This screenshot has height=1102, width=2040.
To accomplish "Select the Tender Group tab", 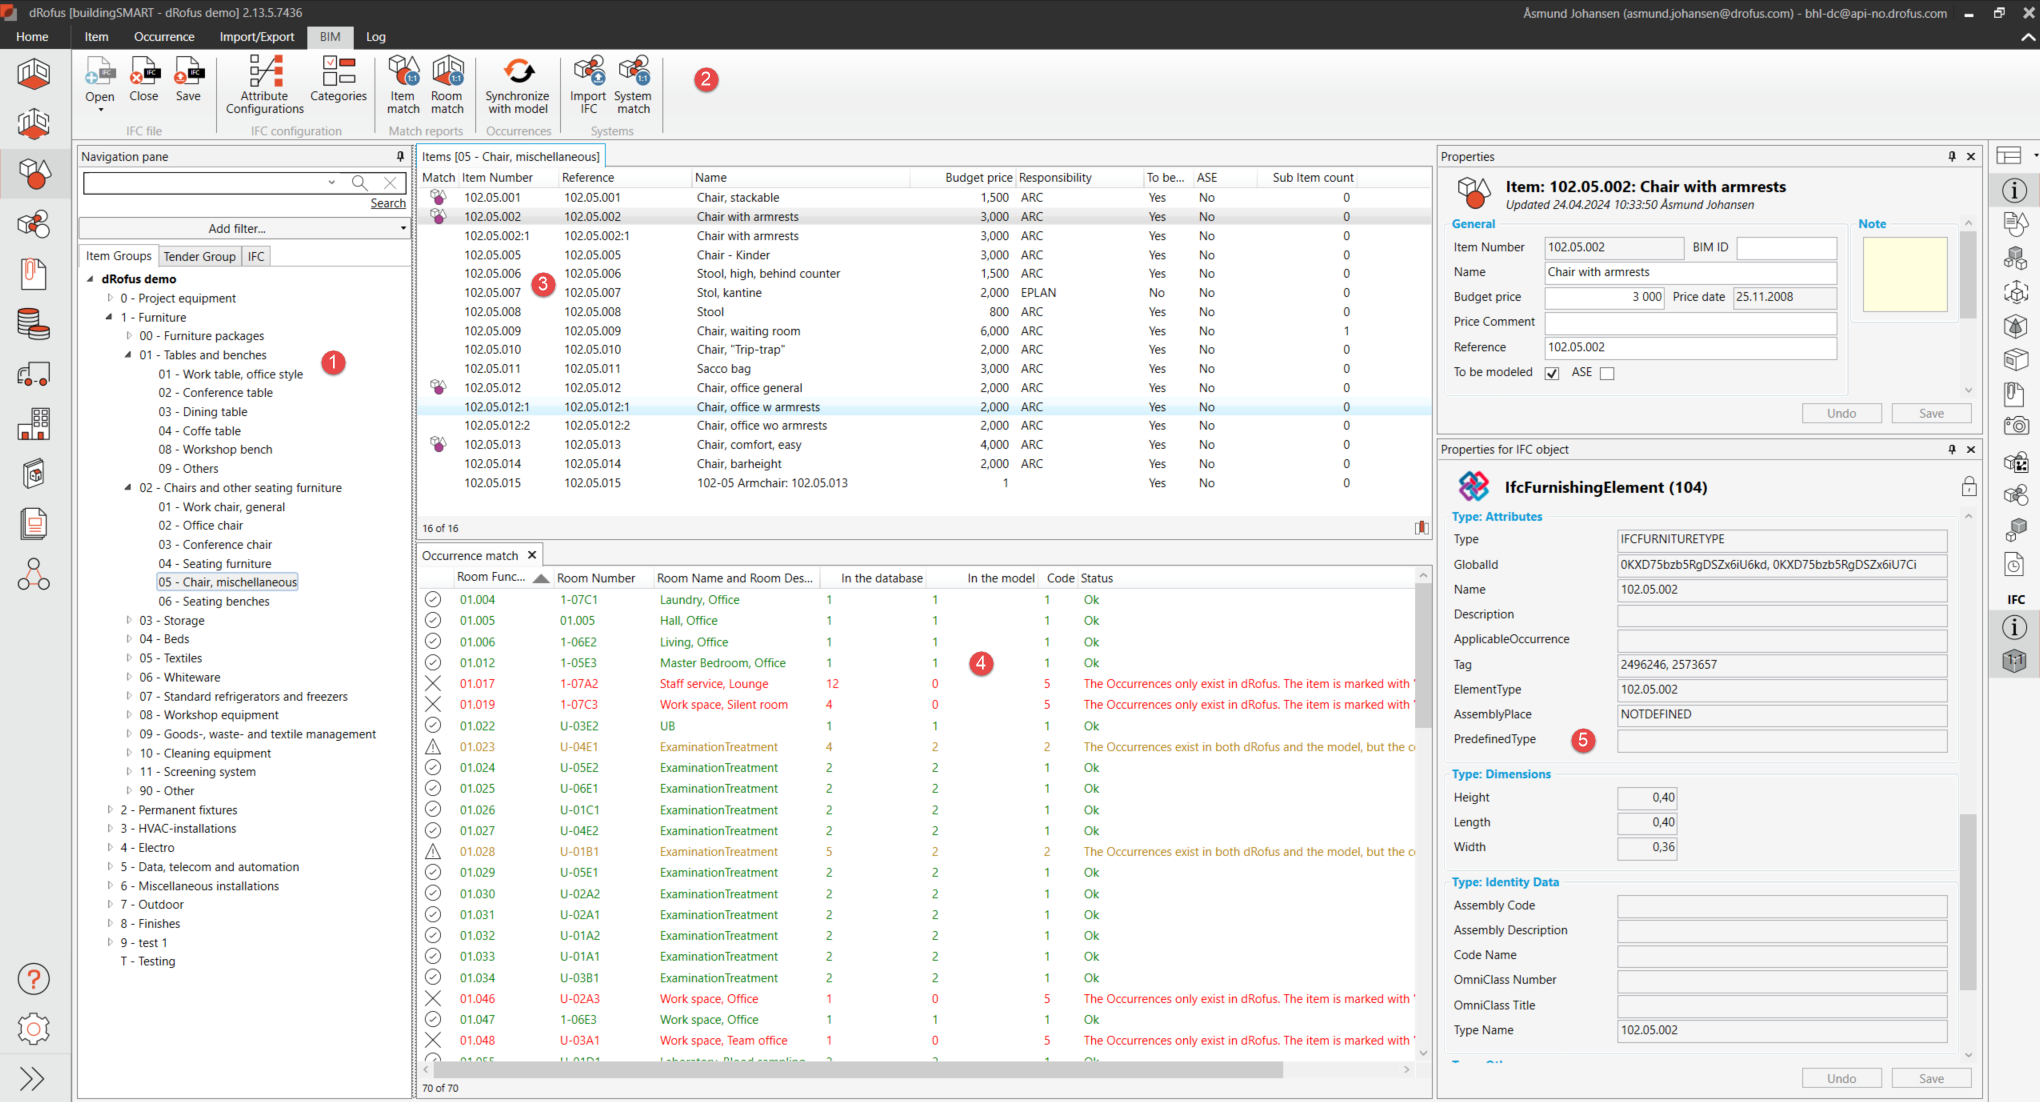I will click(199, 257).
